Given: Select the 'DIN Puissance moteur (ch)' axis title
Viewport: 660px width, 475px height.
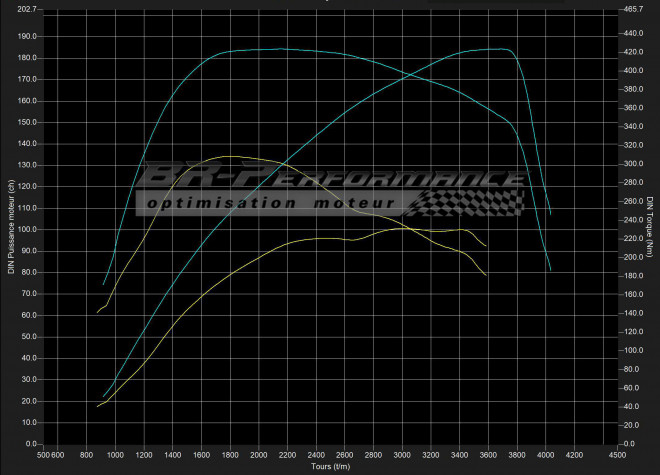Looking at the screenshot, I should 11,226.
